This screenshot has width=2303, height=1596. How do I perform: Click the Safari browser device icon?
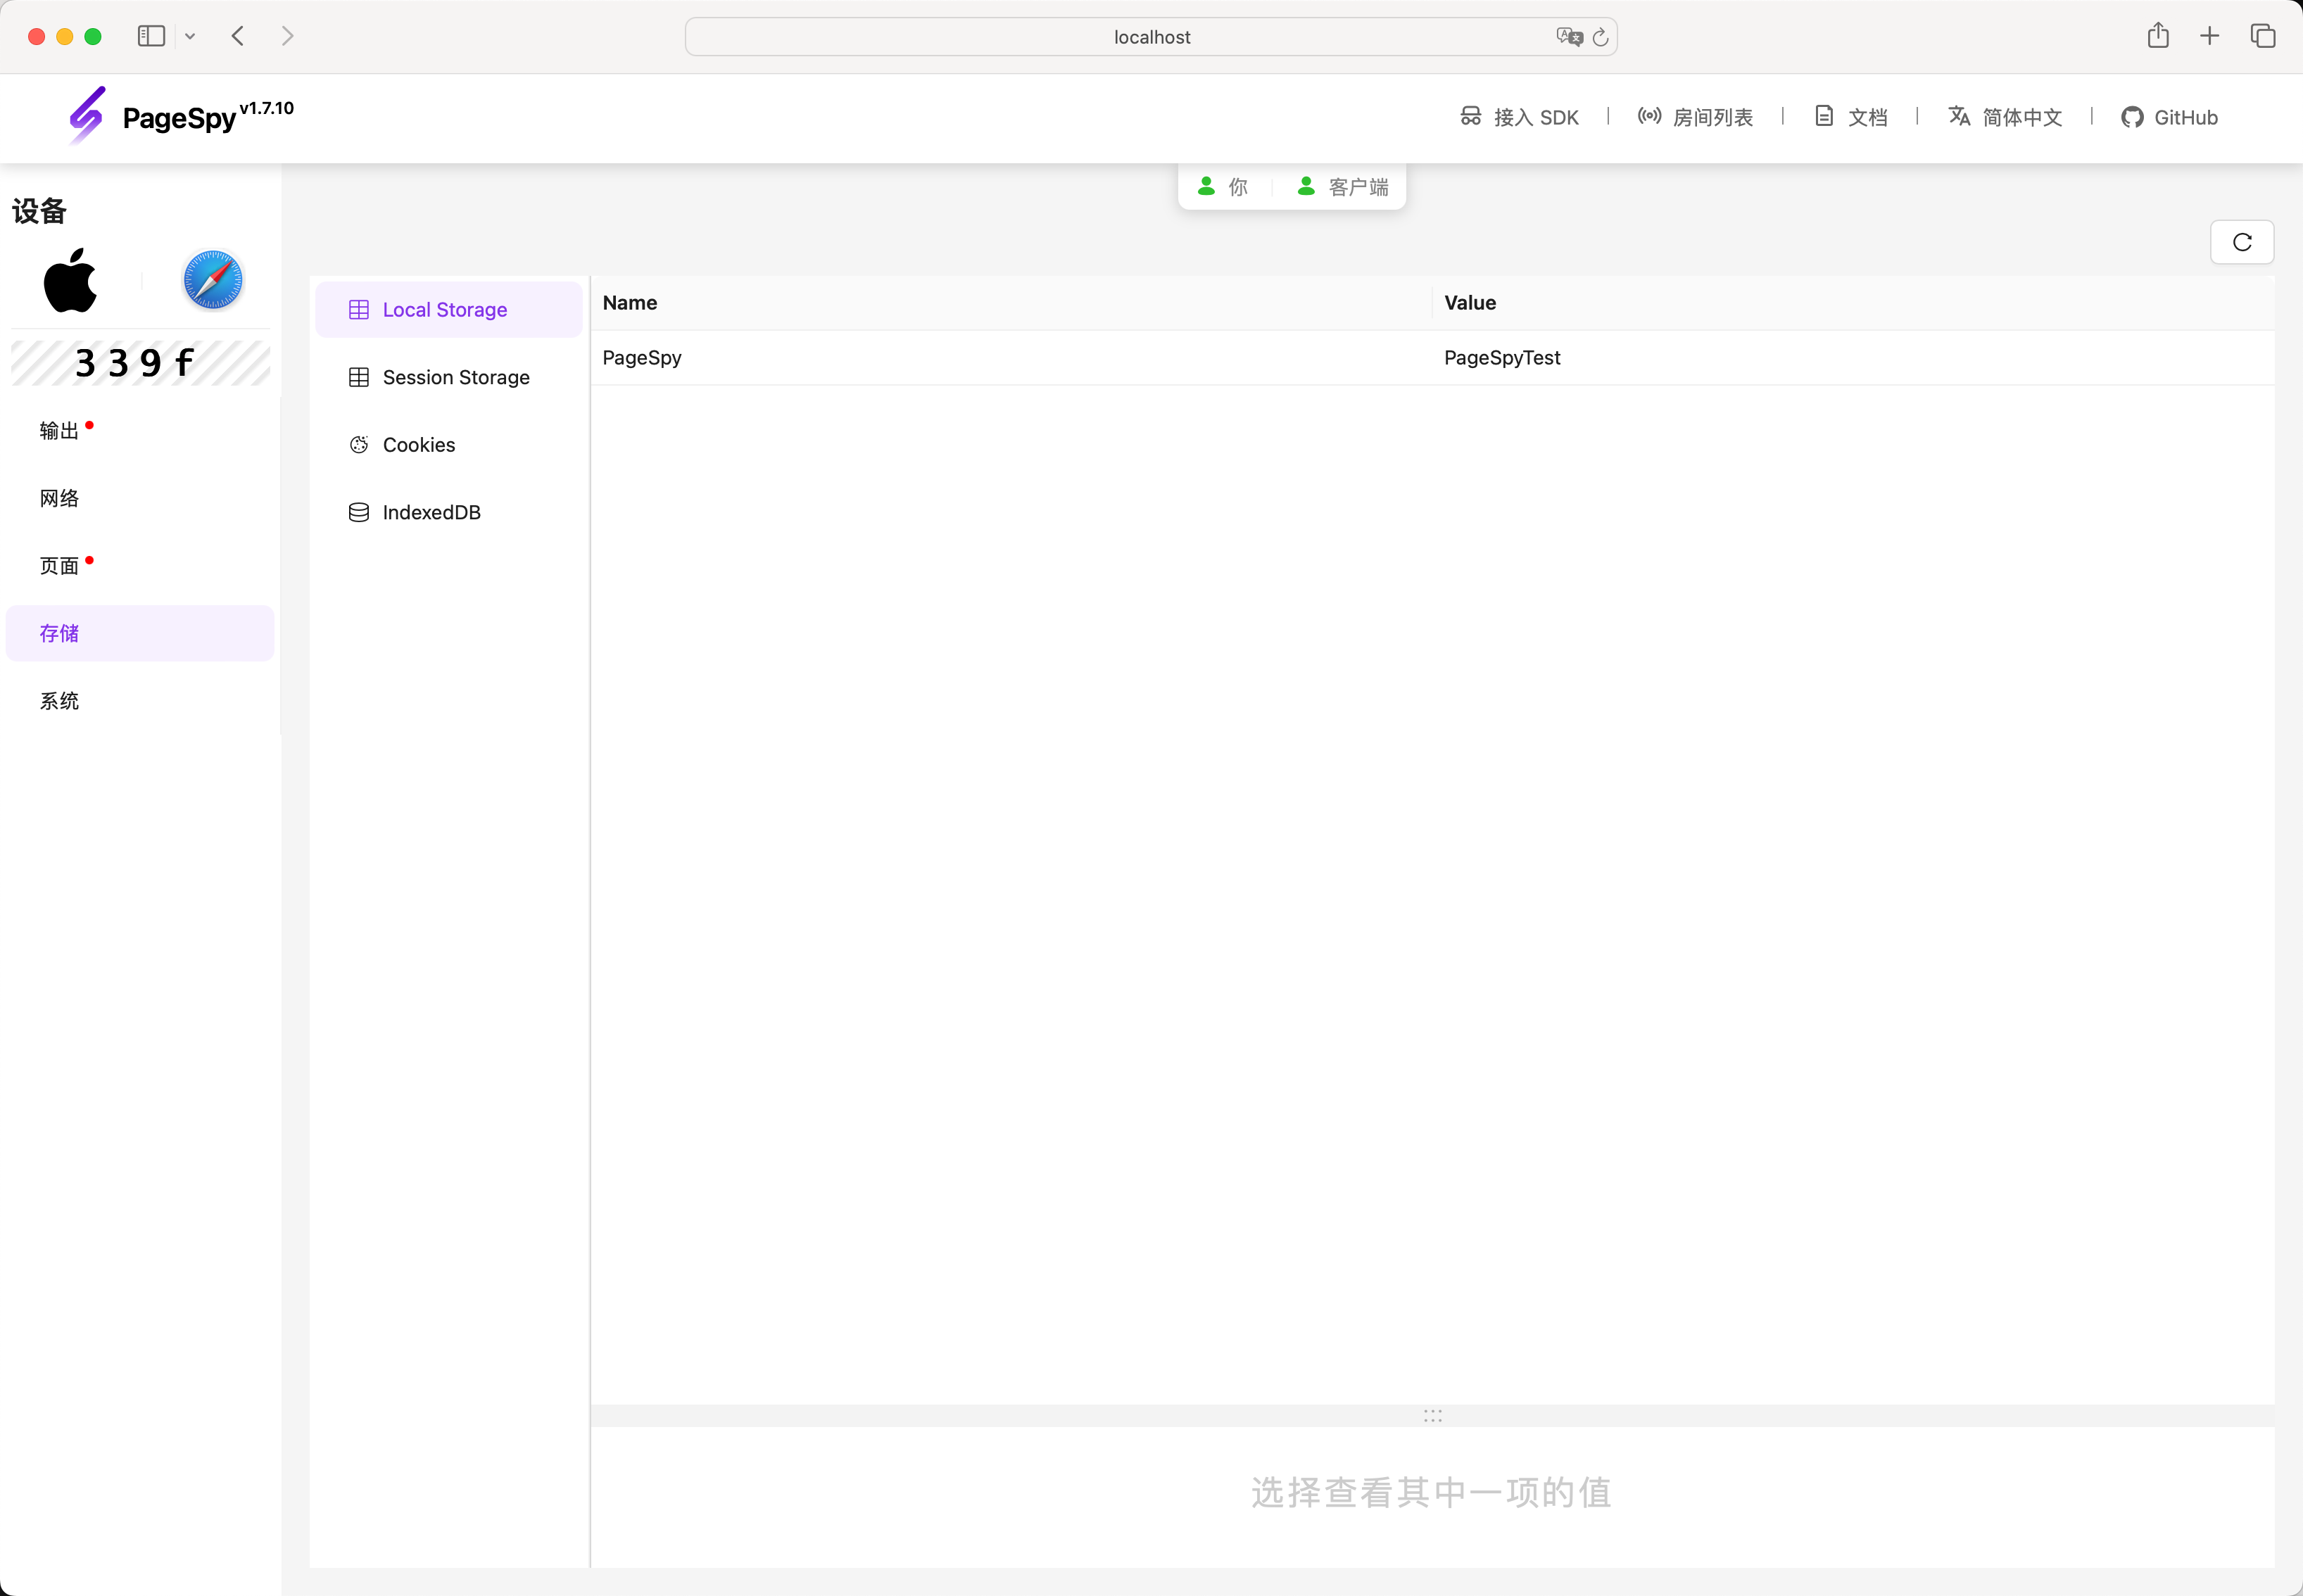213,280
